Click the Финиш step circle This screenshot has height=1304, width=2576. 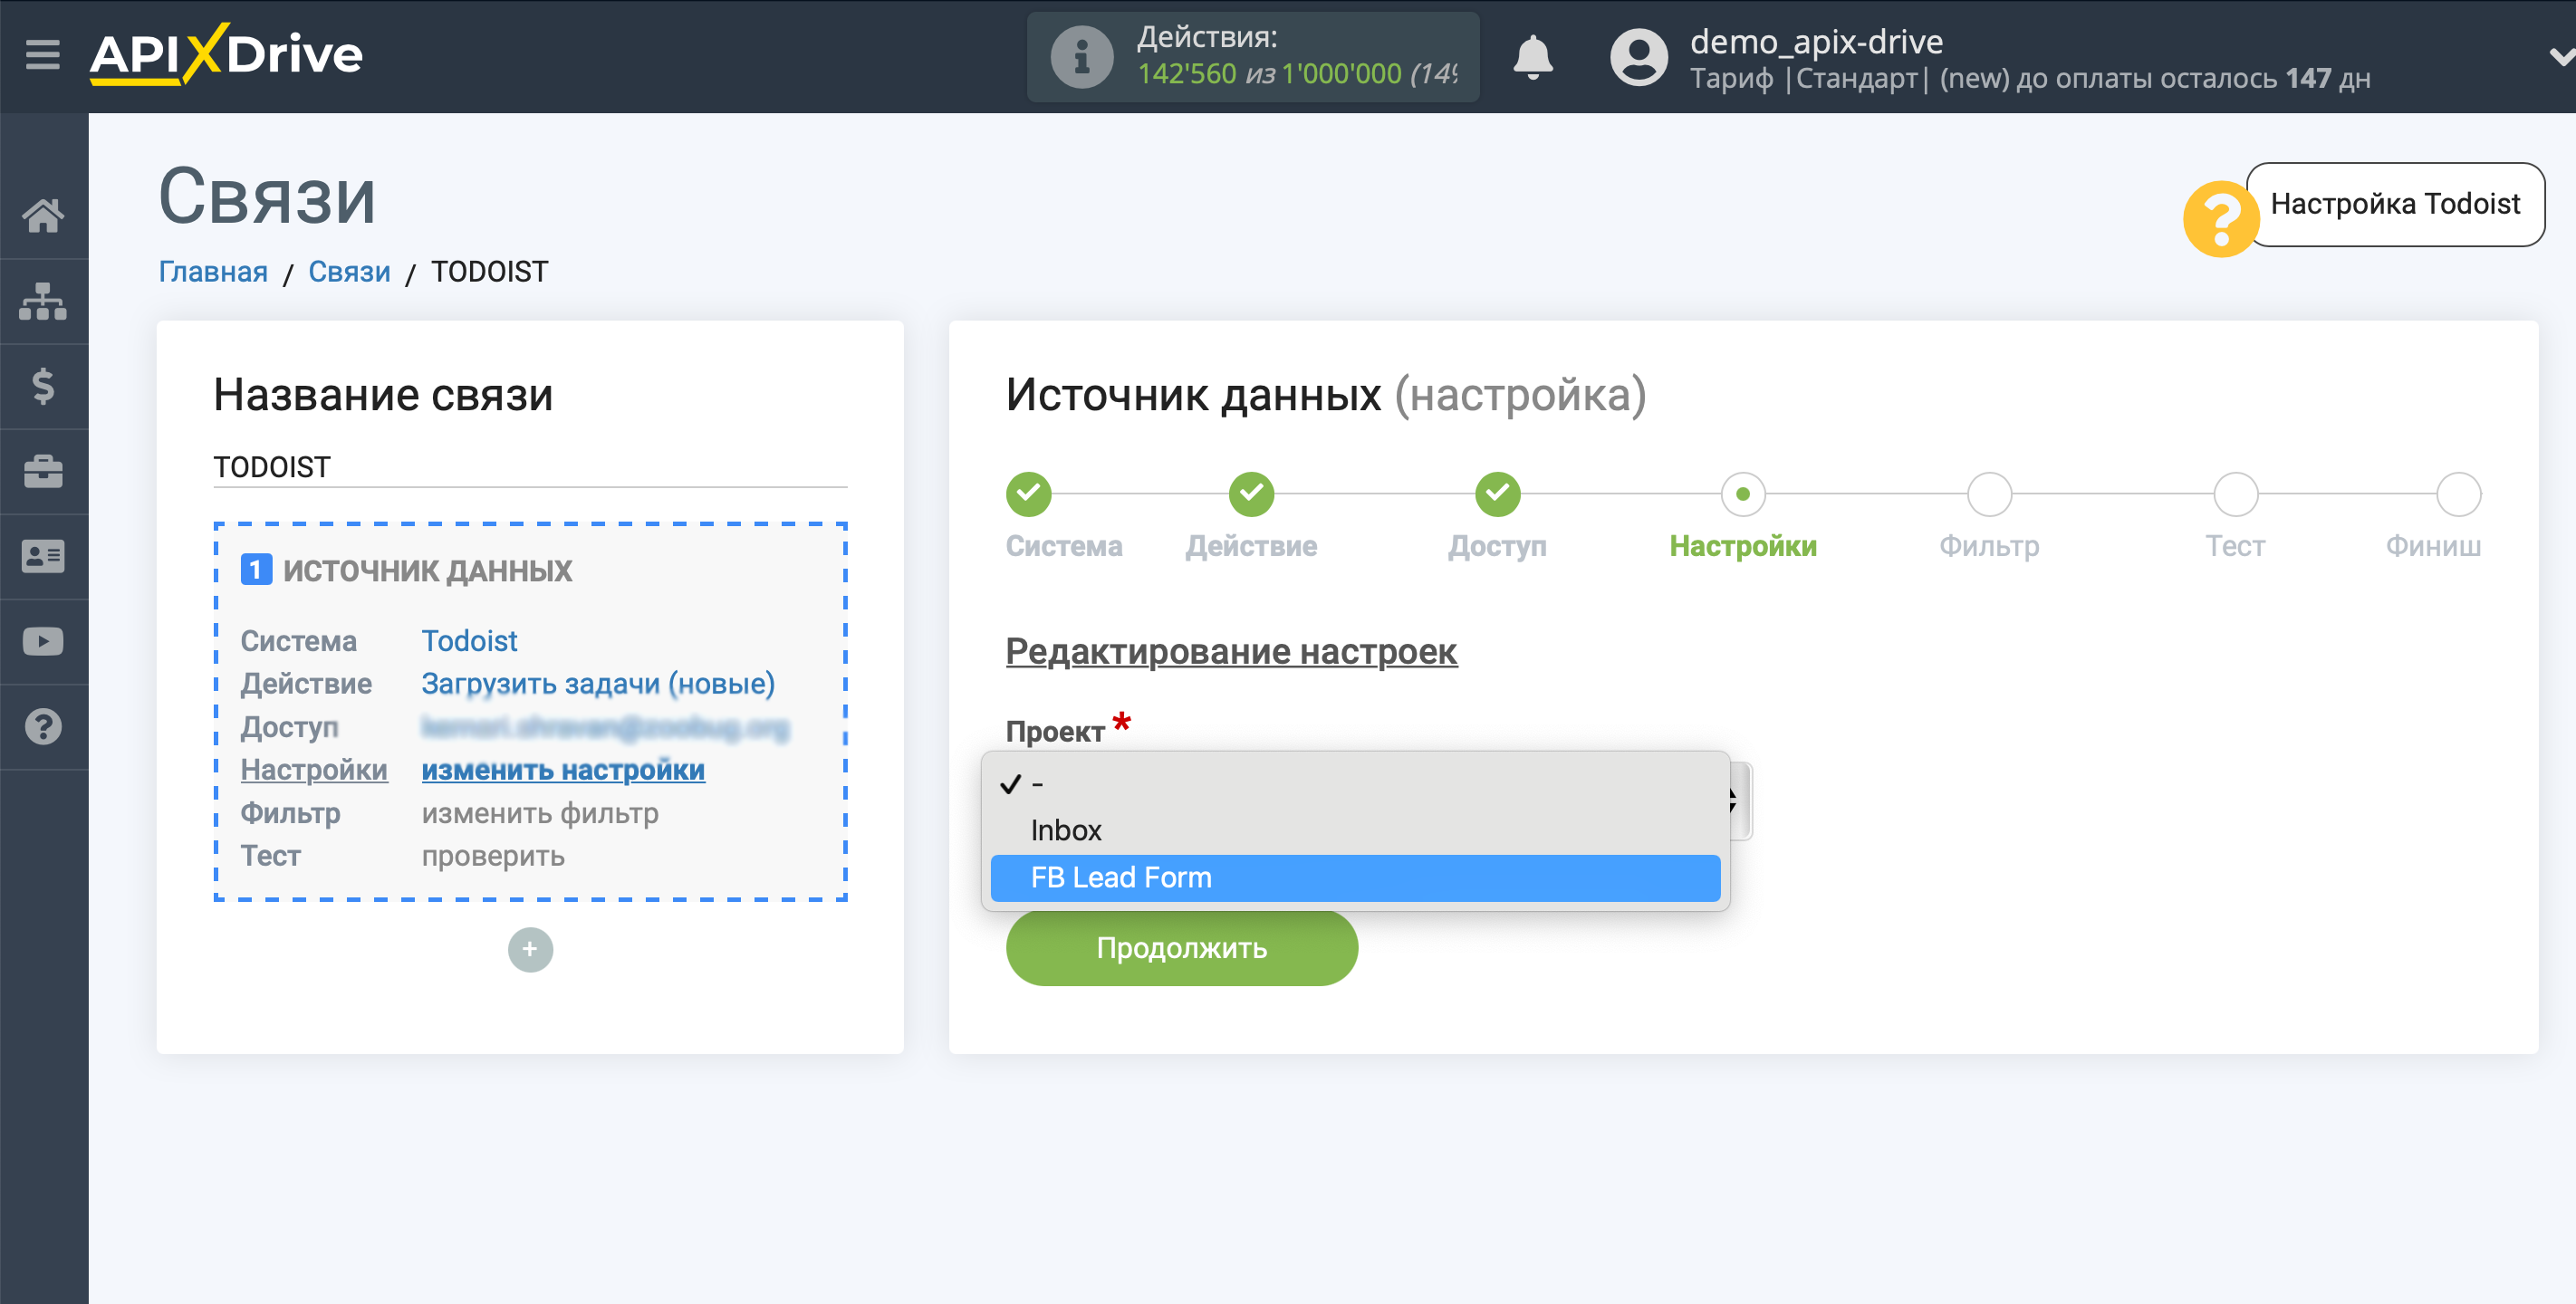point(2458,494)
